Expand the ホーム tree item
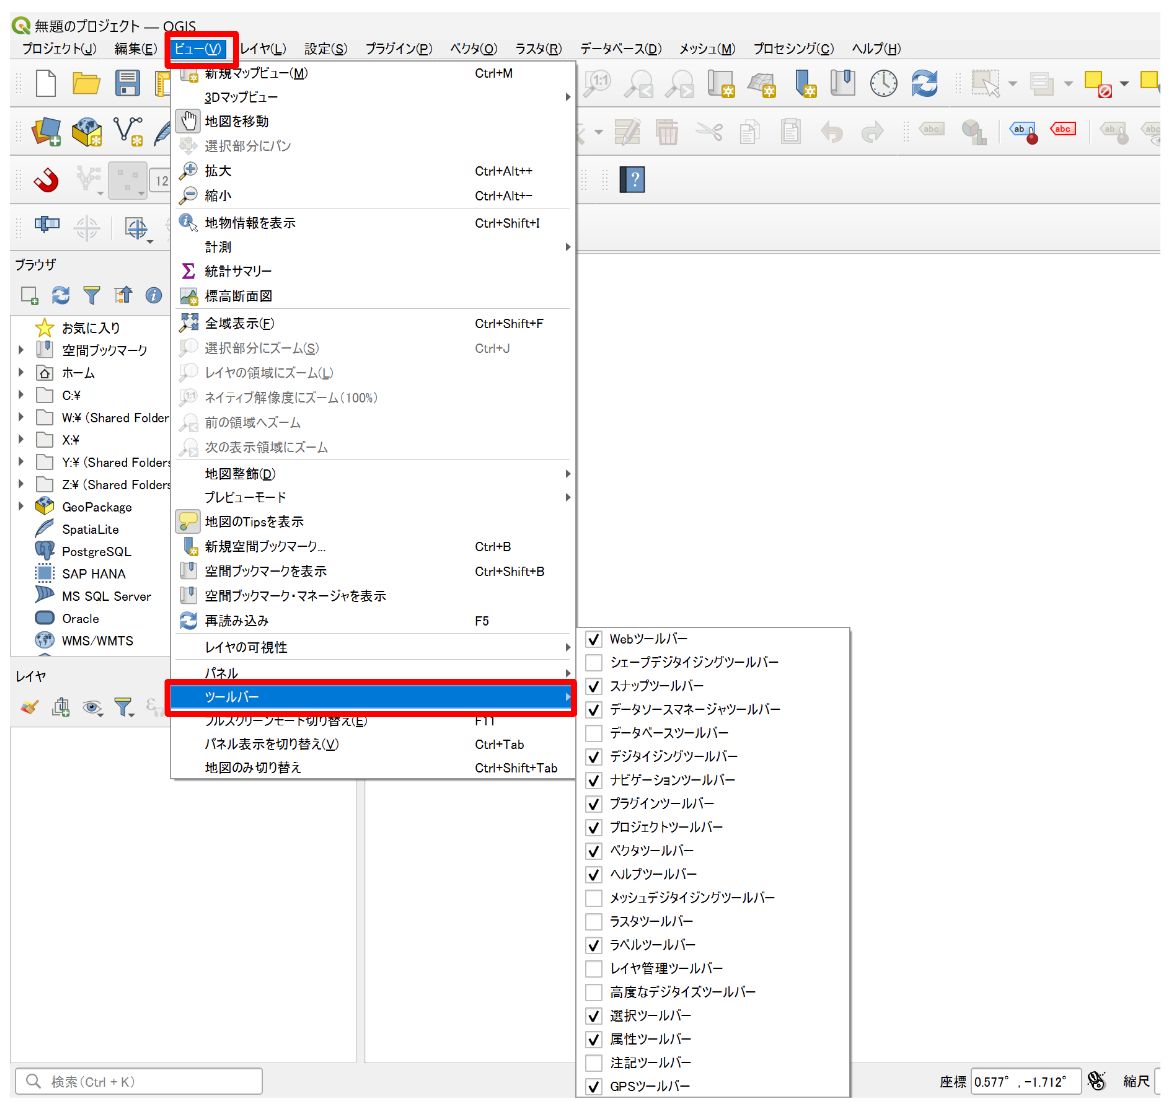 coord(21,372)
